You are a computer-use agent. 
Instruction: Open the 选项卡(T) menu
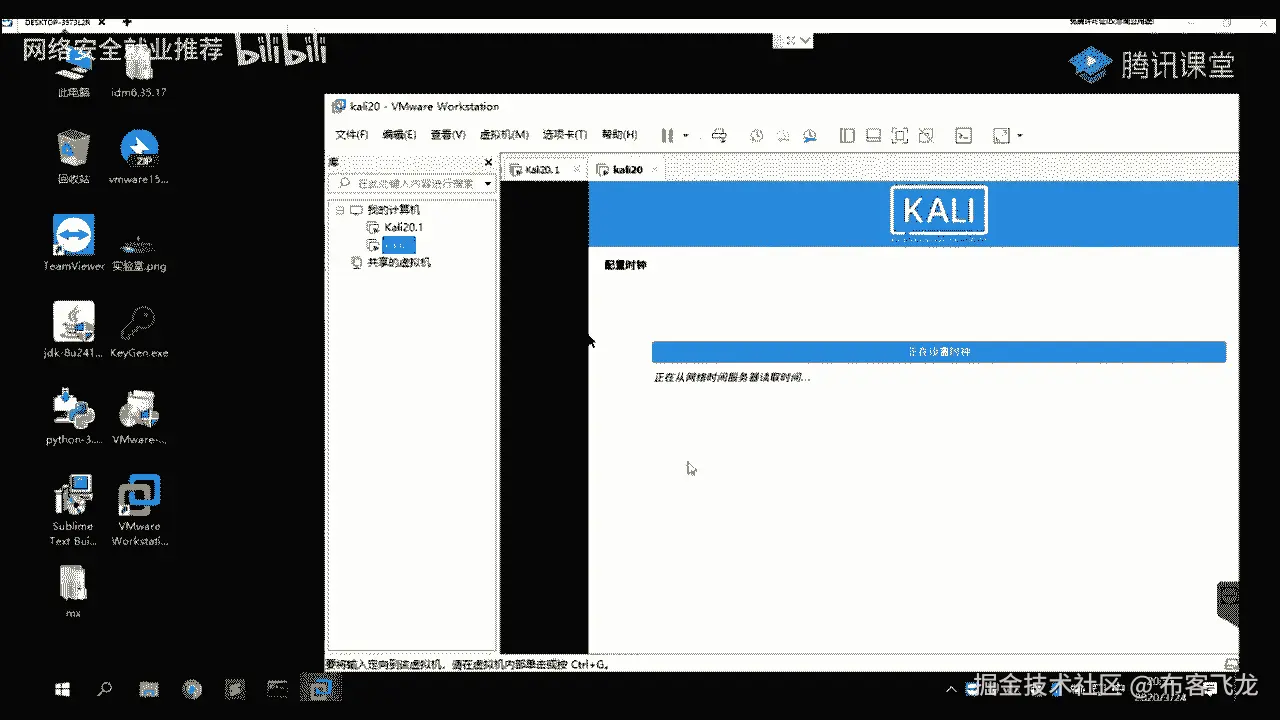click(565, 135)
